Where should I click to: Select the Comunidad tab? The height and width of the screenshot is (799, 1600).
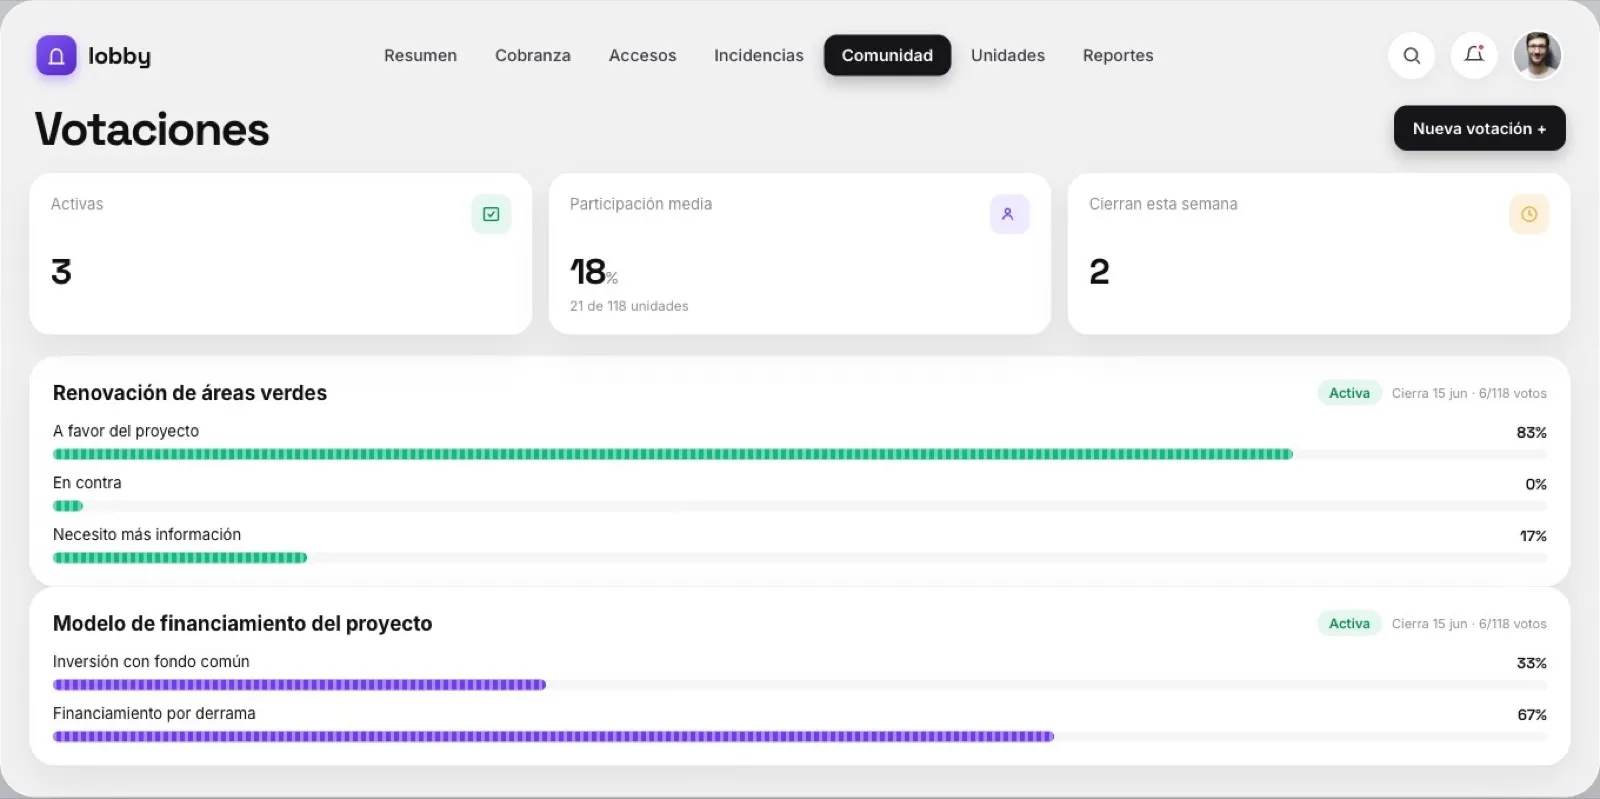887,56
